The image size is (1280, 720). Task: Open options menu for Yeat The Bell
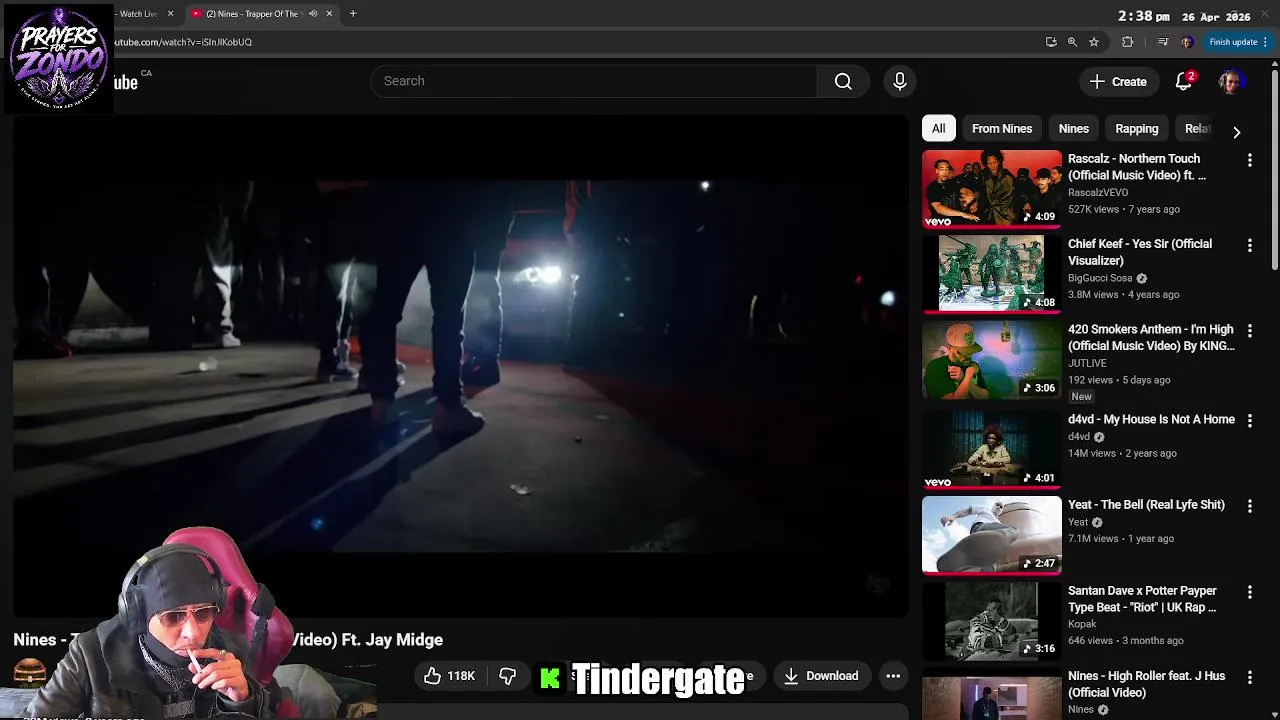[1250, 506]
